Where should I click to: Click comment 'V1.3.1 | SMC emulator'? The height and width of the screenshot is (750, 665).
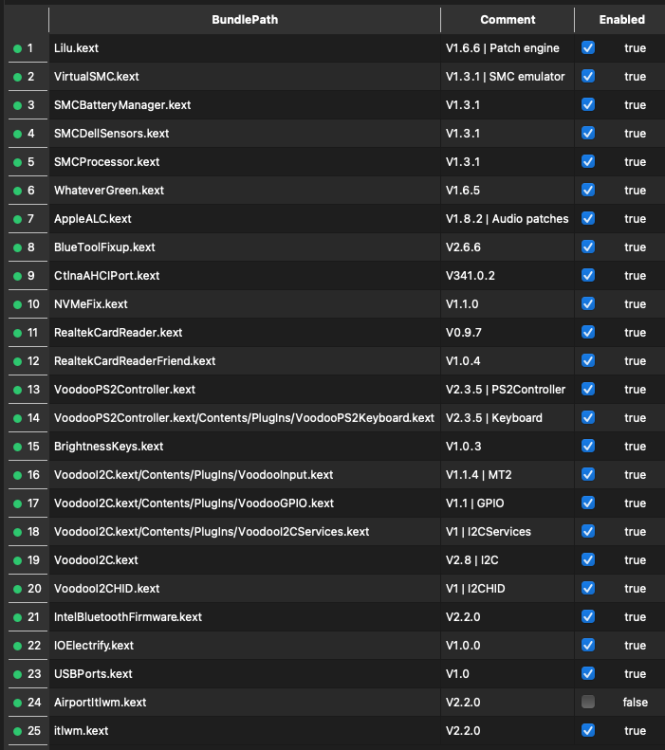(505, 77)
